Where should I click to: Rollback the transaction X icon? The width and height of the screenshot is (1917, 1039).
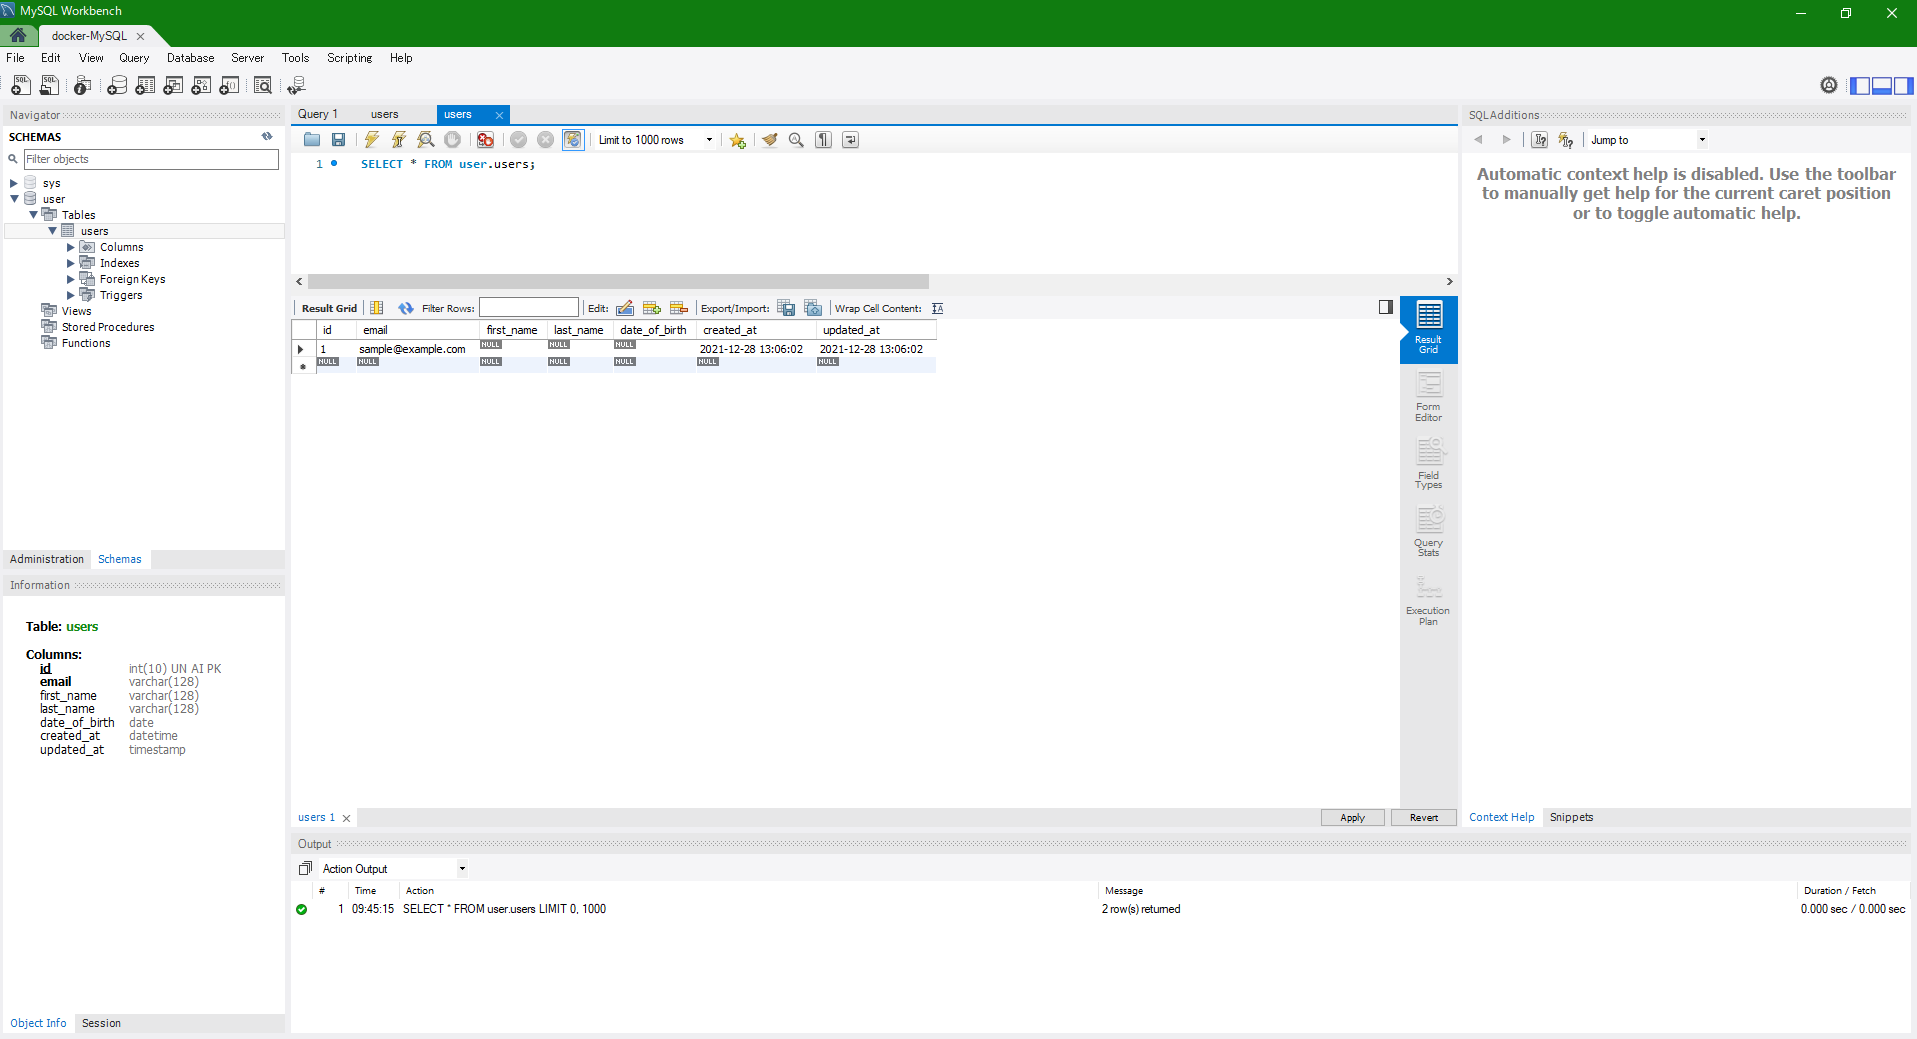pyautogui.click(x=545, y=140)
